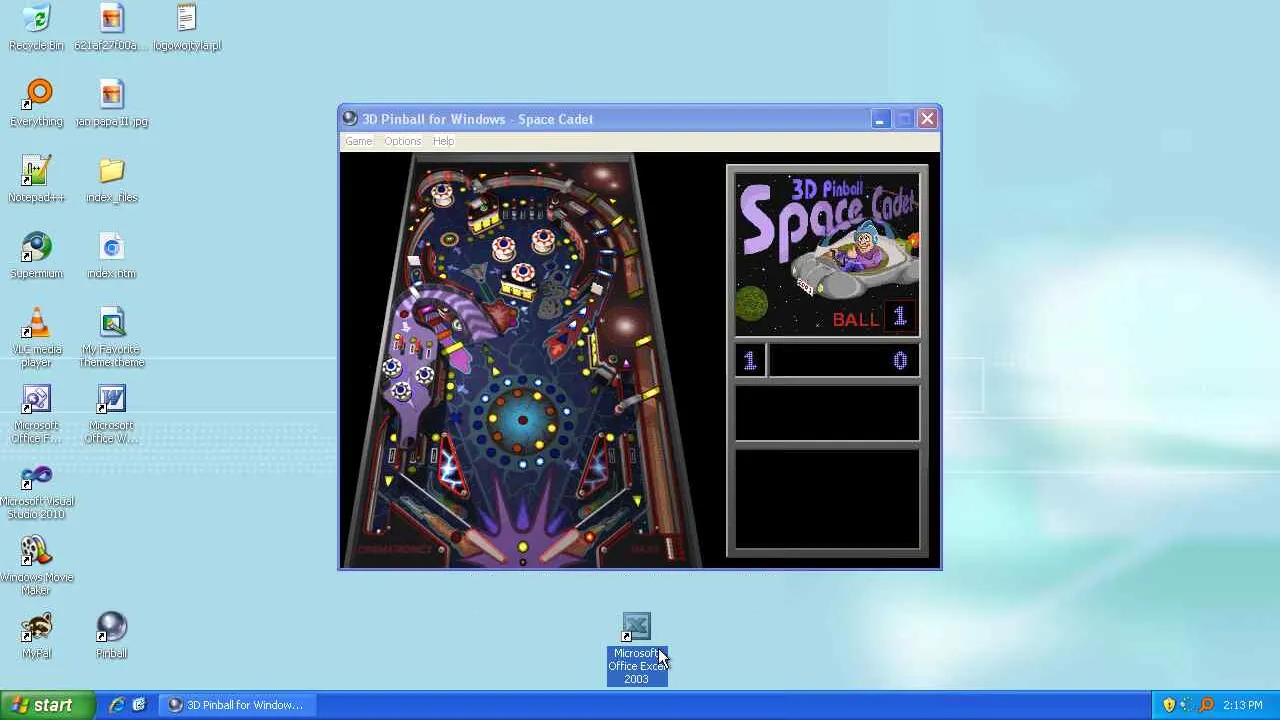Select the Recycle Bin desktop icon
Screen dimensions: 1280x720
[36, 28]
